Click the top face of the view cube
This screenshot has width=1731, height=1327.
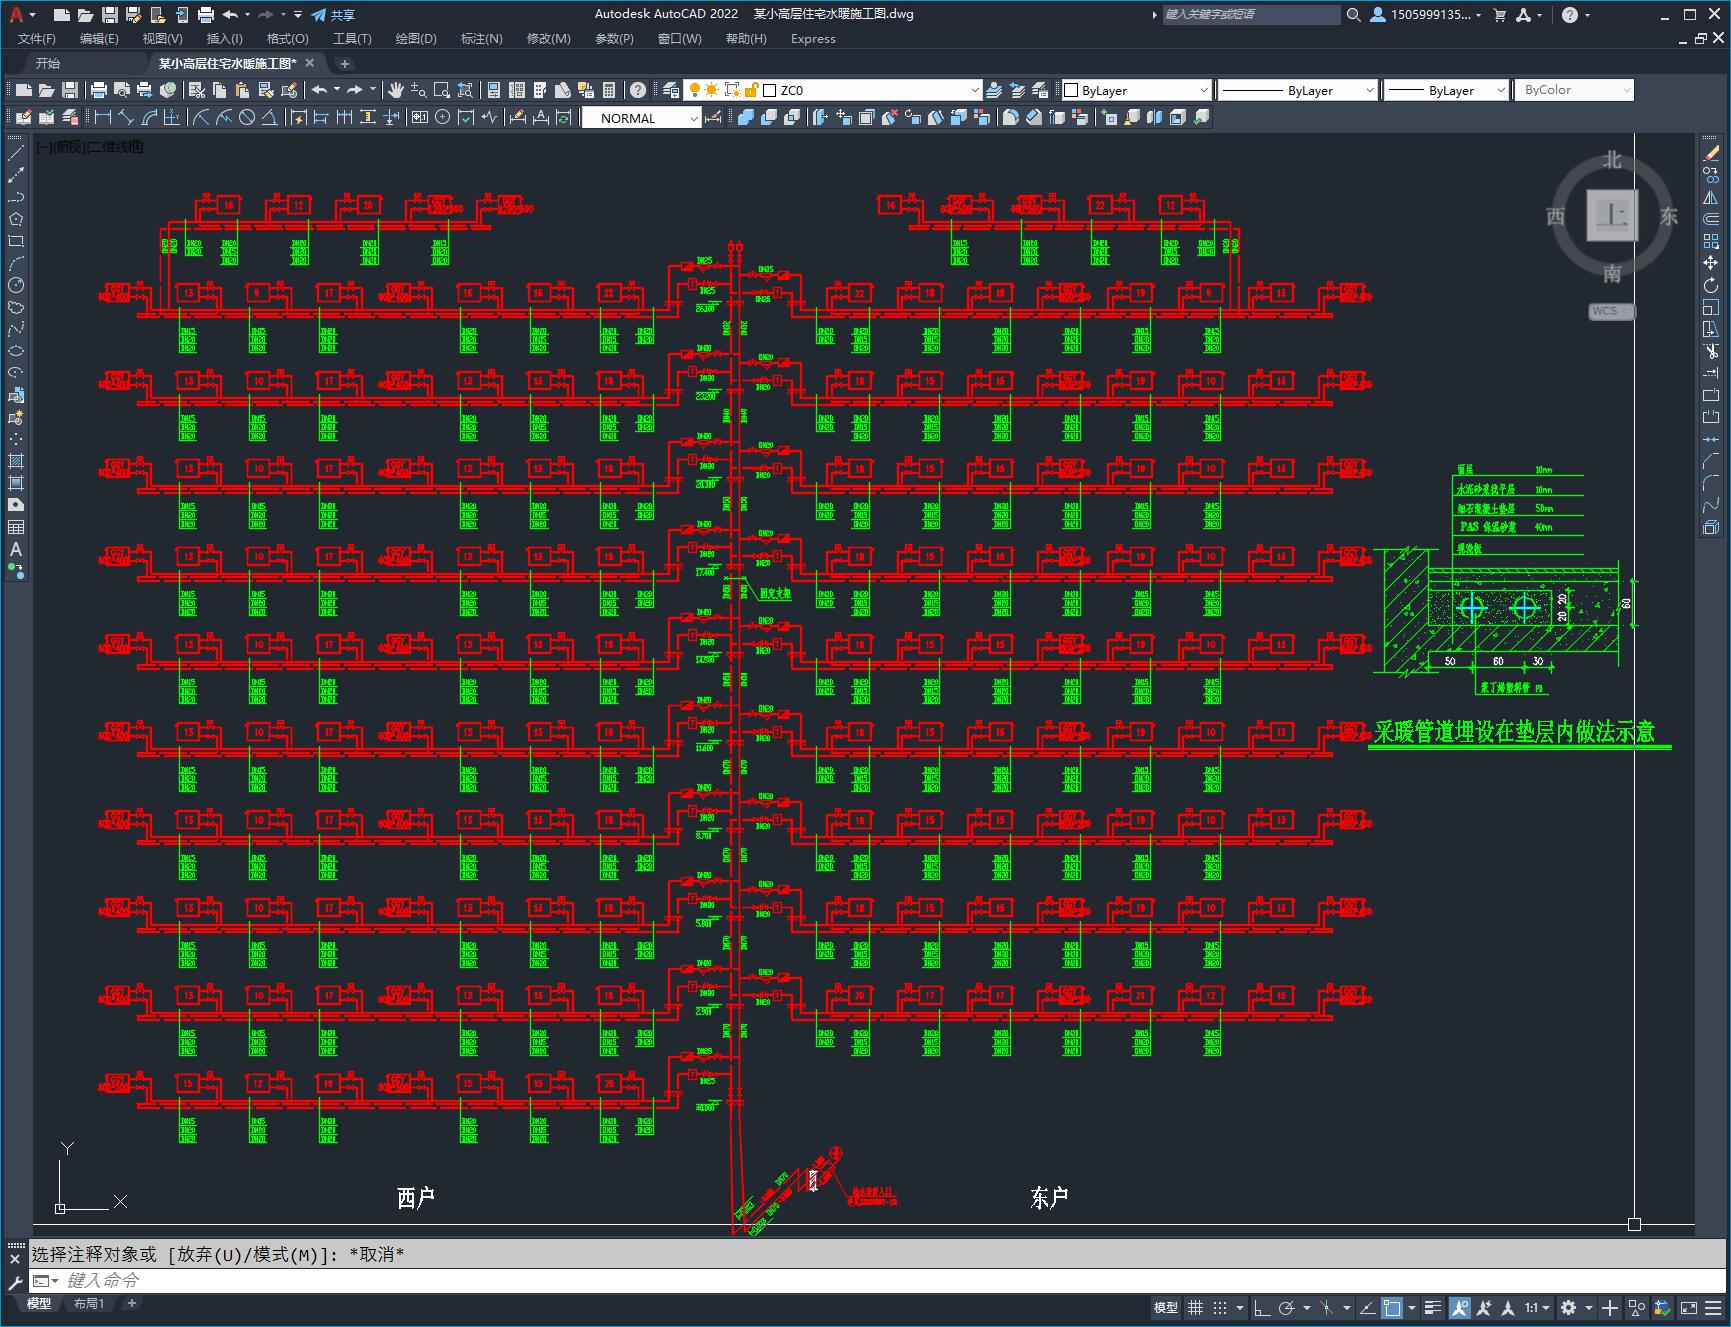(x=1612, y=214)
